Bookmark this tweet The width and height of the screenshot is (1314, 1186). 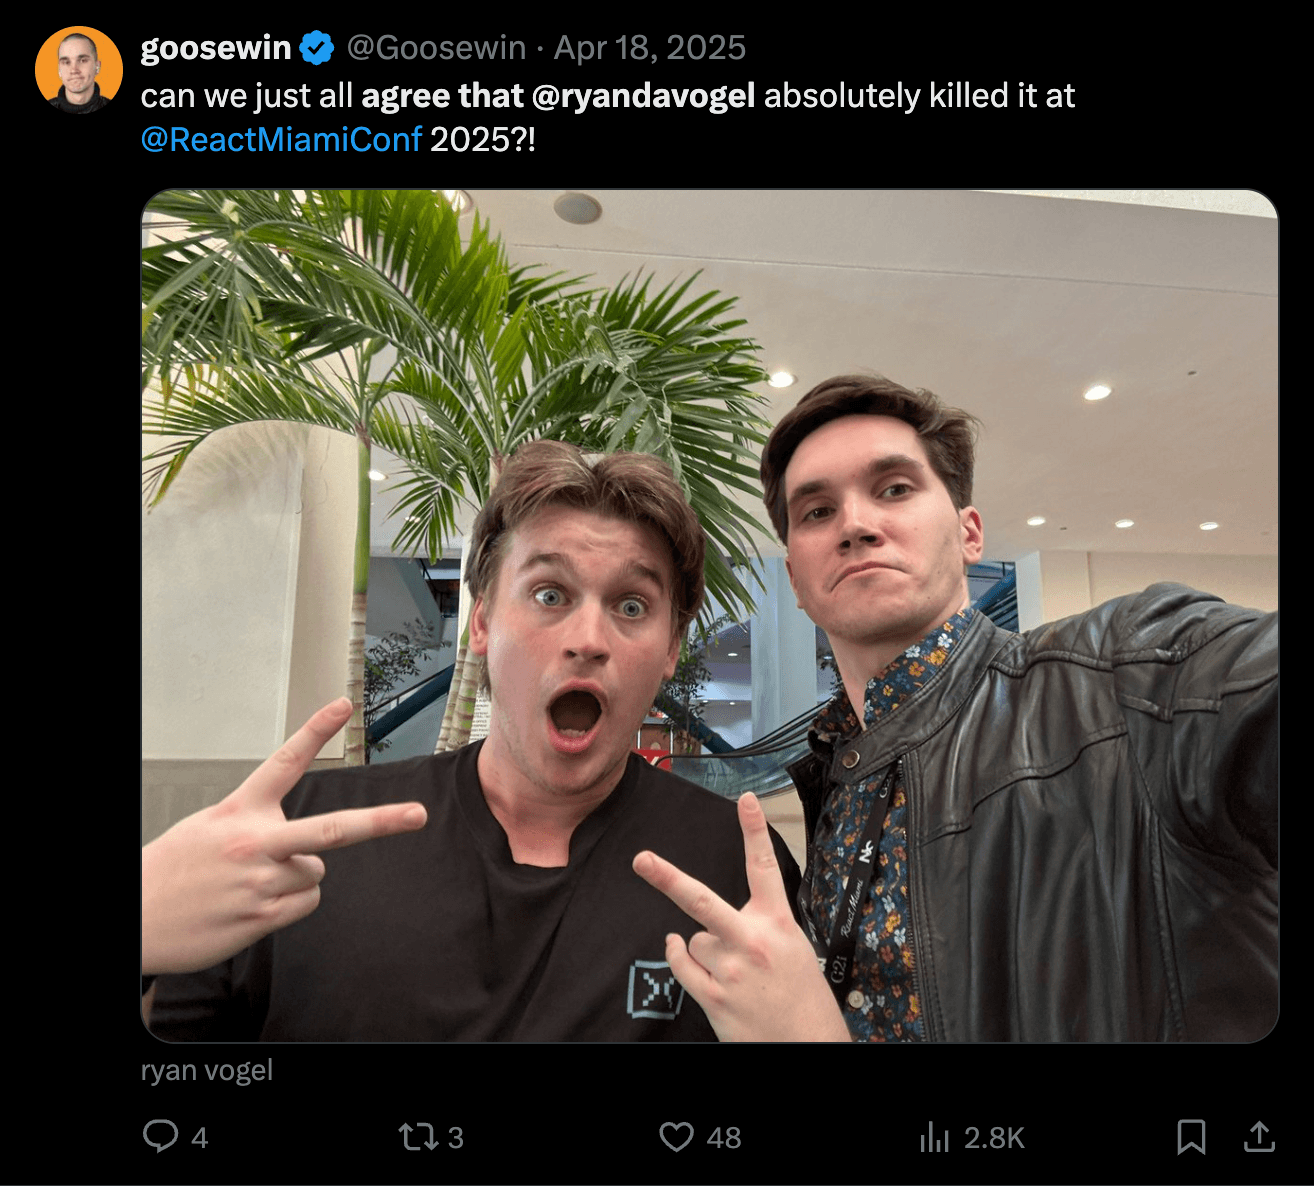[1190, 1137]
